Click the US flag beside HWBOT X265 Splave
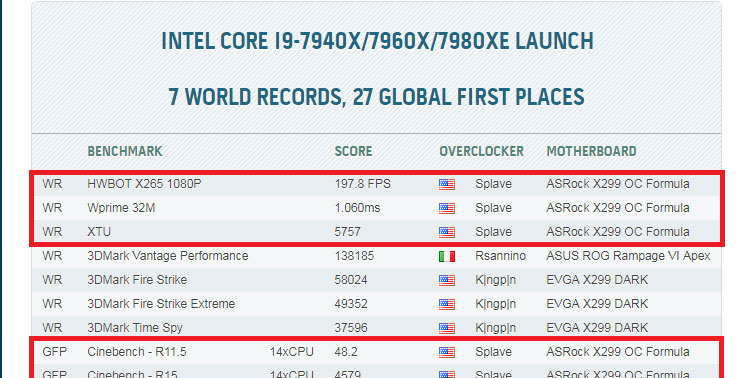Screen dimensions: 755x378 pyautogui.click(x=446, y=184)
